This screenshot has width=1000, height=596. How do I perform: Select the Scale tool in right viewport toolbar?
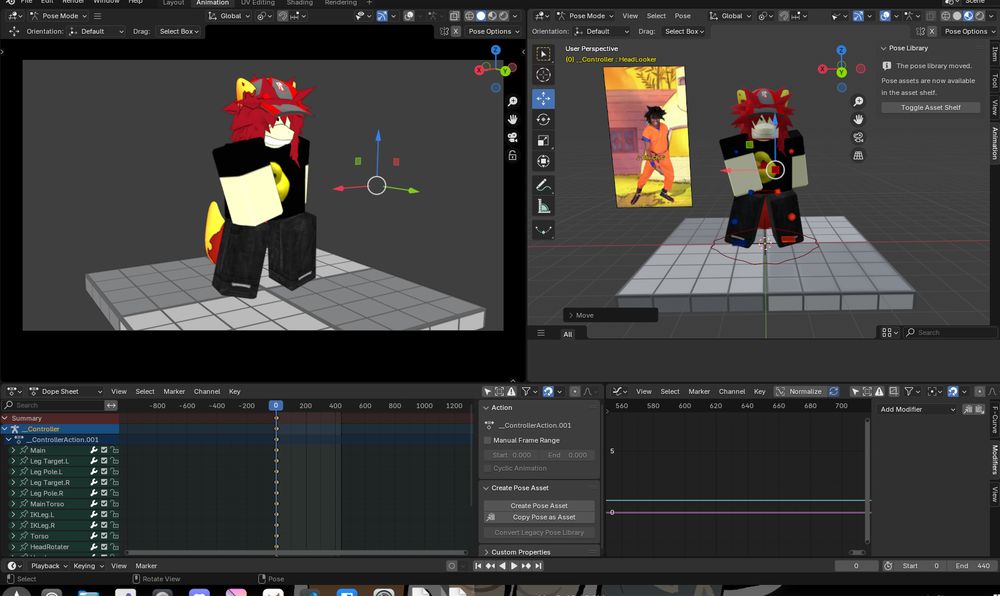point(543,140)
